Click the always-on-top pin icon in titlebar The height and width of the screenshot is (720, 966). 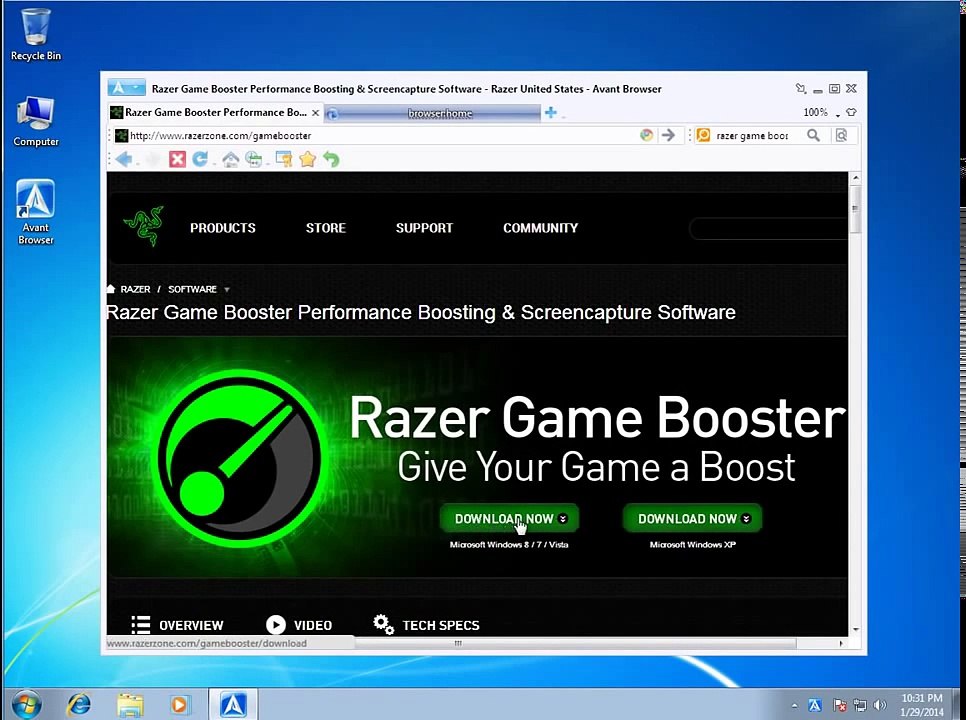point(800,89)
